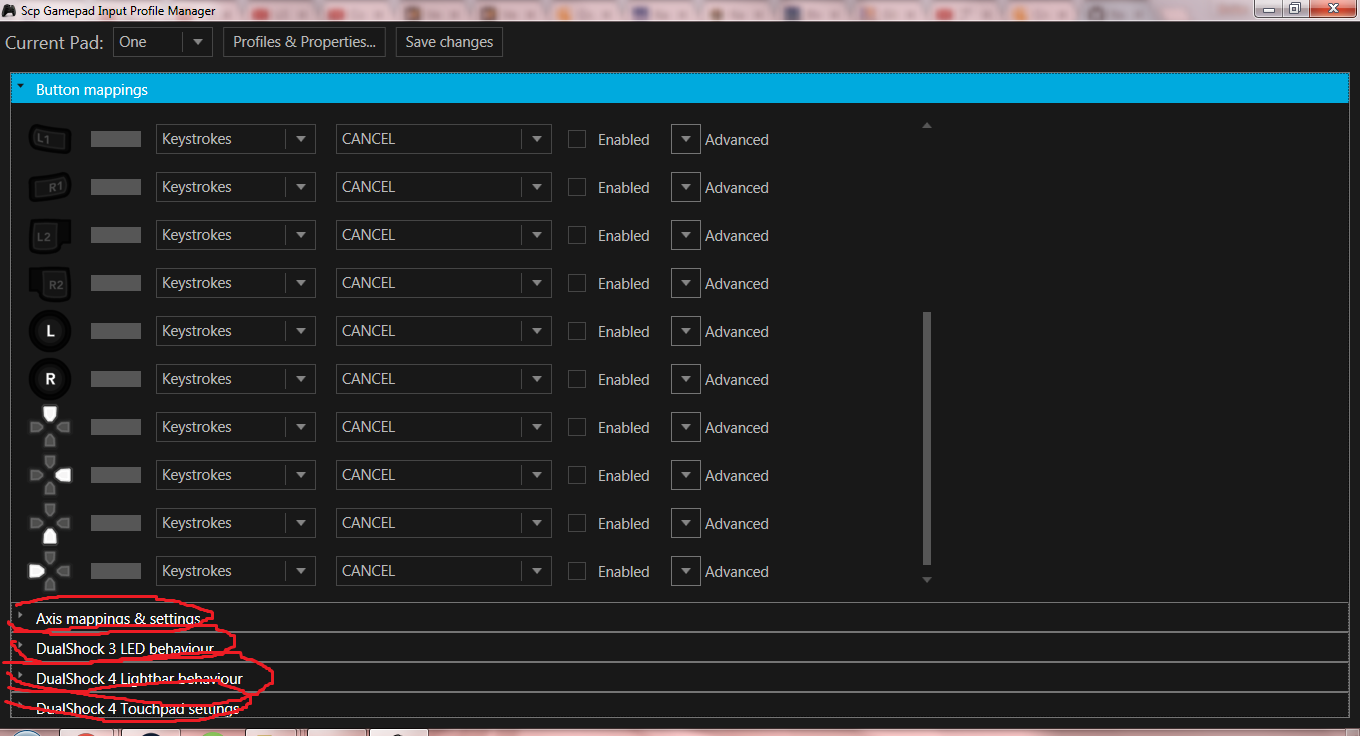Image resolution: width=1360 pixels, height=736 pixels.
Task: Select the D-pad down direction icon
Action: 50,523
